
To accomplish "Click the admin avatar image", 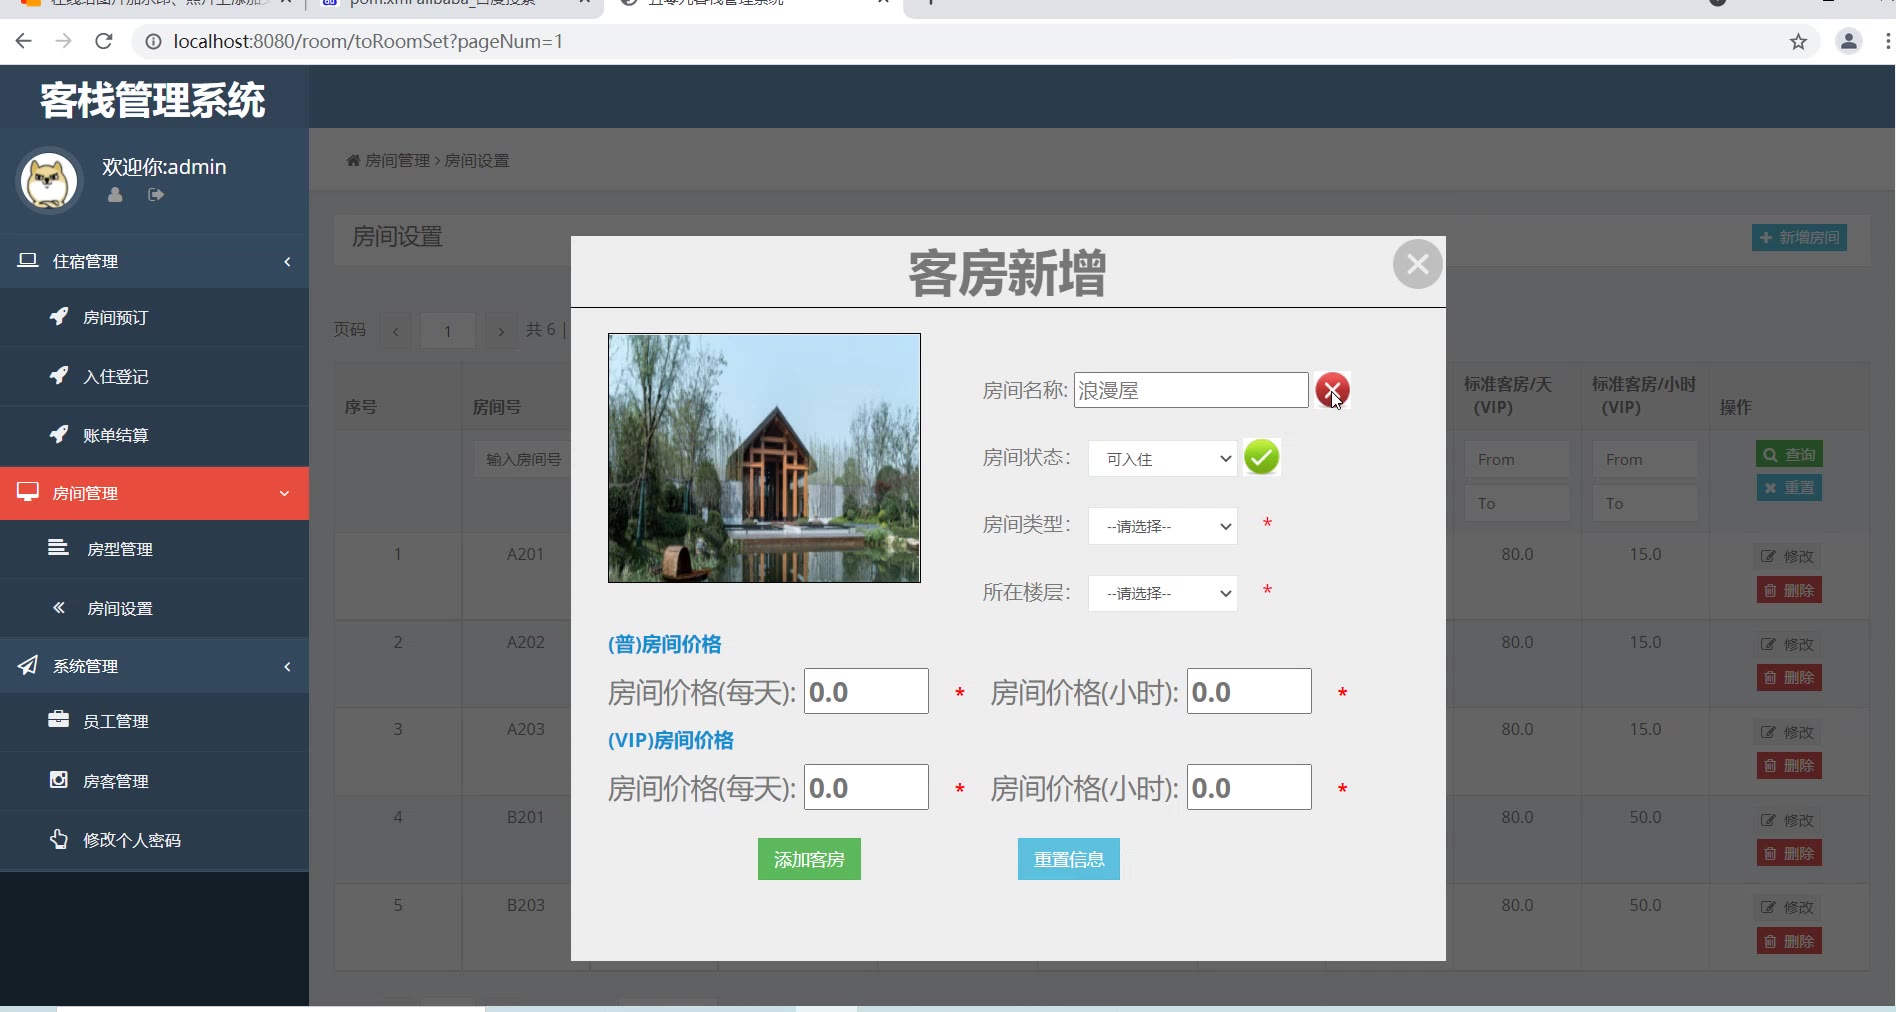I will (x=49, y=181).
